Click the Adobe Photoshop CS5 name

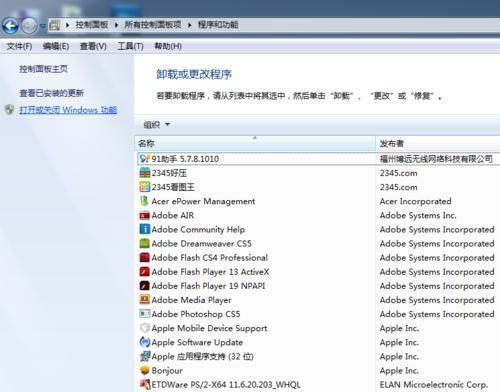(196, 314)
